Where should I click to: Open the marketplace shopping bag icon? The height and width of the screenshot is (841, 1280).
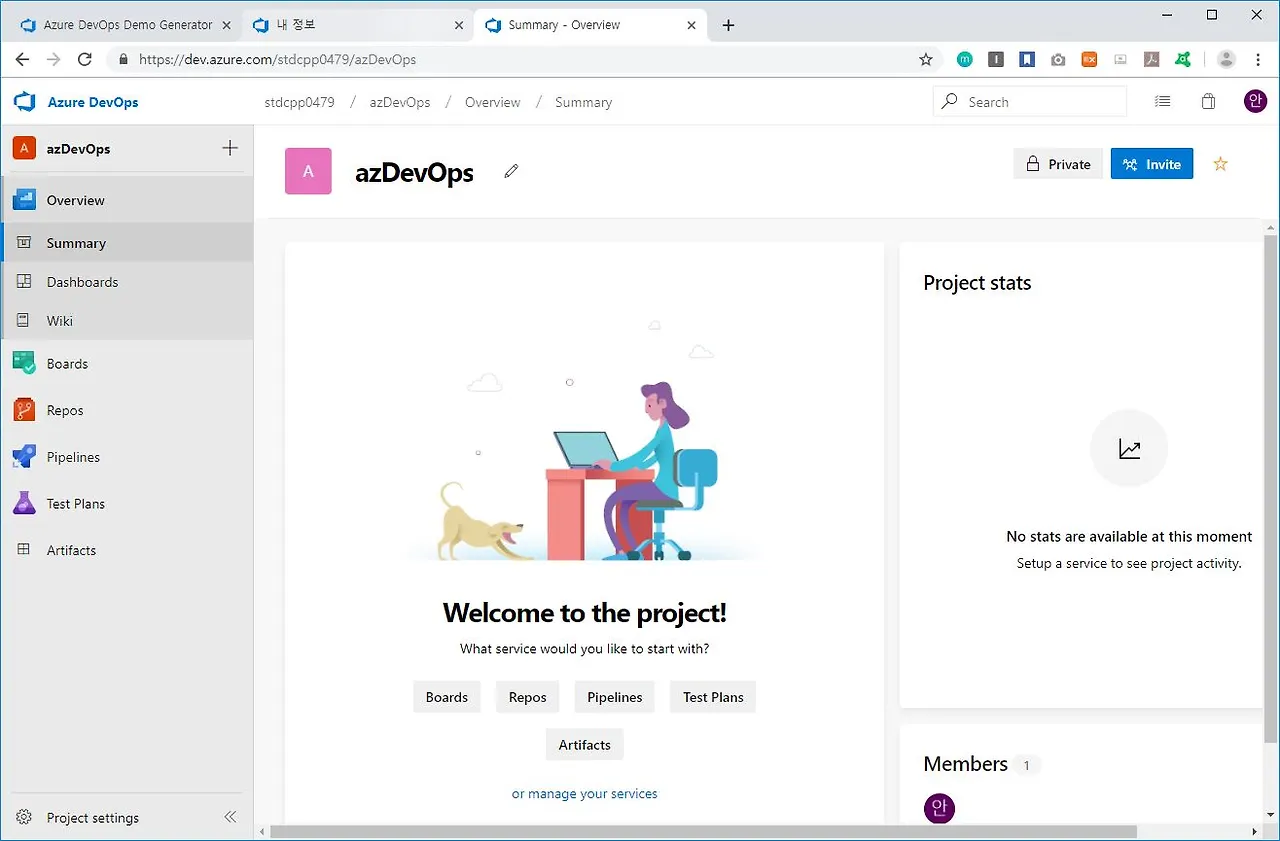click(x=1207, y=101)
